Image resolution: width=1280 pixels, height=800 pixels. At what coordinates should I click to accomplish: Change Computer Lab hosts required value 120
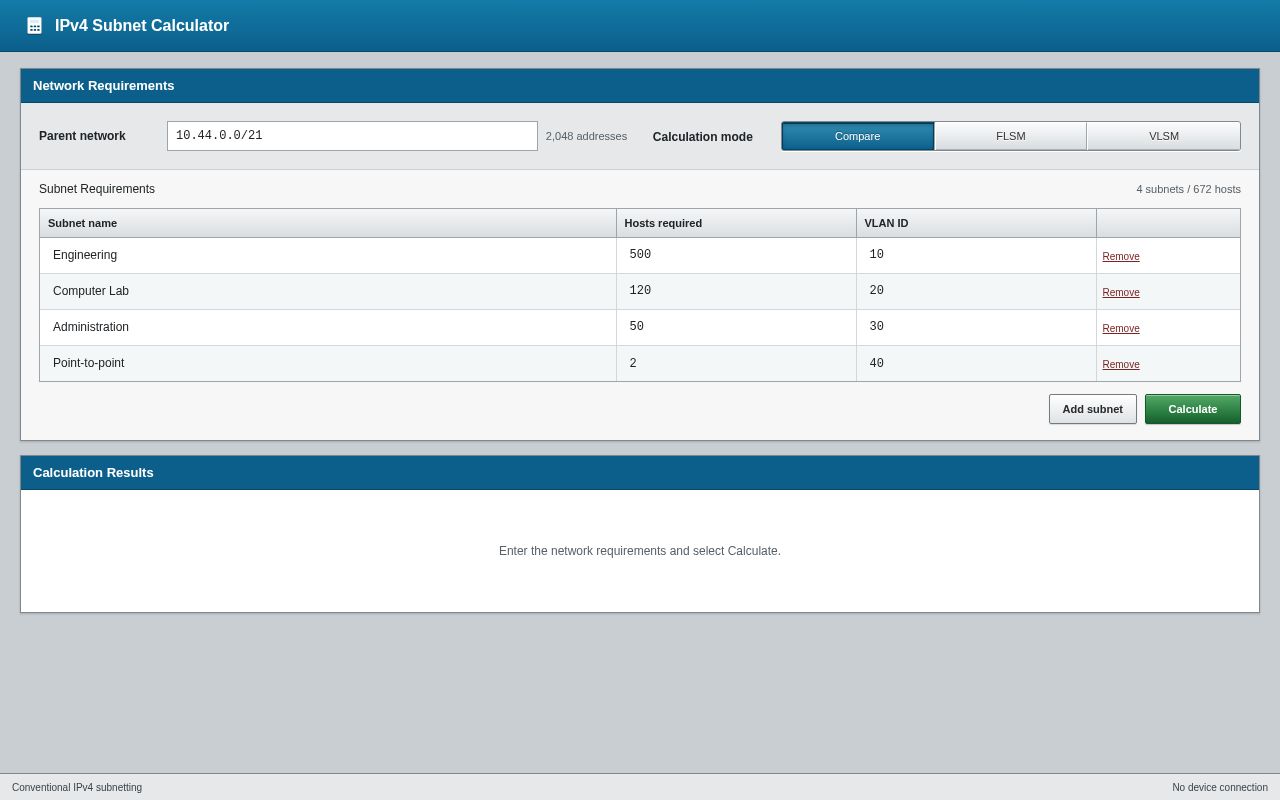click(736, 291)
